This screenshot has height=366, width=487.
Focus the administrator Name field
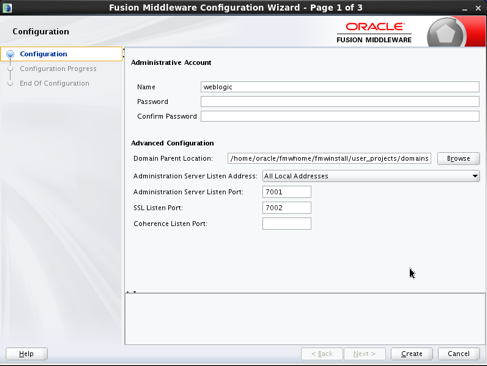[x=340, y=87]
